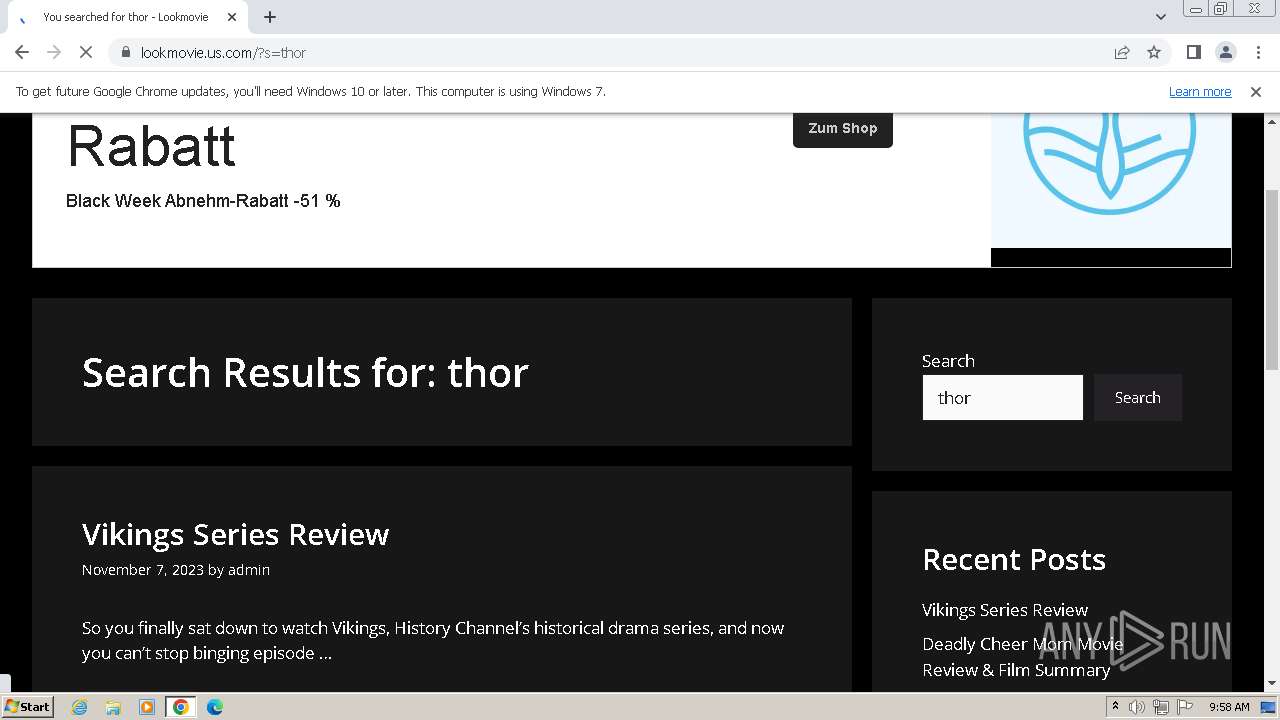
Task: Launch Internet Explorer from taskbar
Action: (80, 707)
